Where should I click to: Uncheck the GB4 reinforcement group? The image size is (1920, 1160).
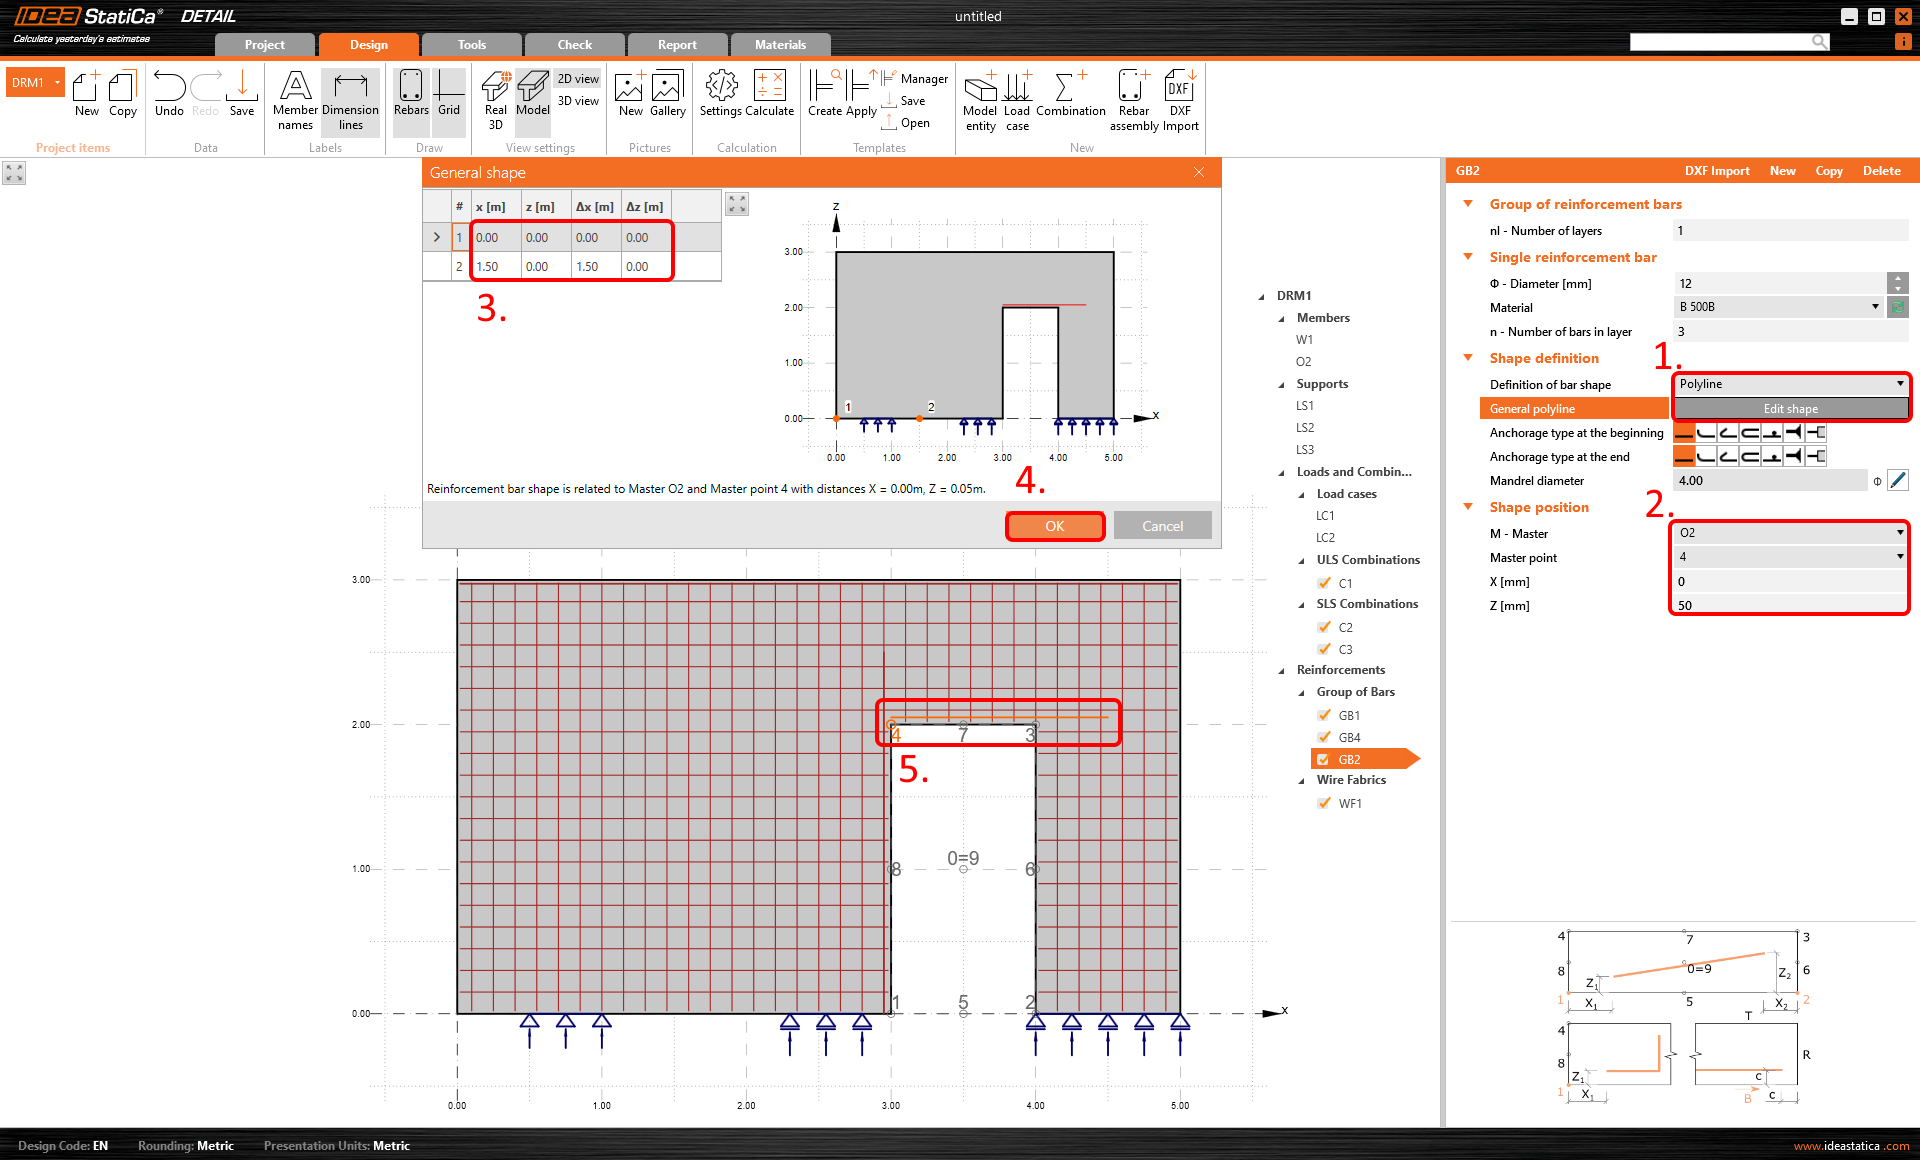[x=1325, y=737]
